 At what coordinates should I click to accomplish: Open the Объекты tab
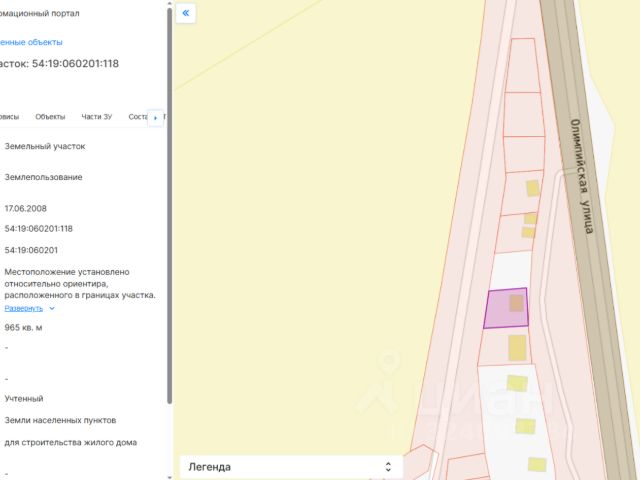point(50,117)
